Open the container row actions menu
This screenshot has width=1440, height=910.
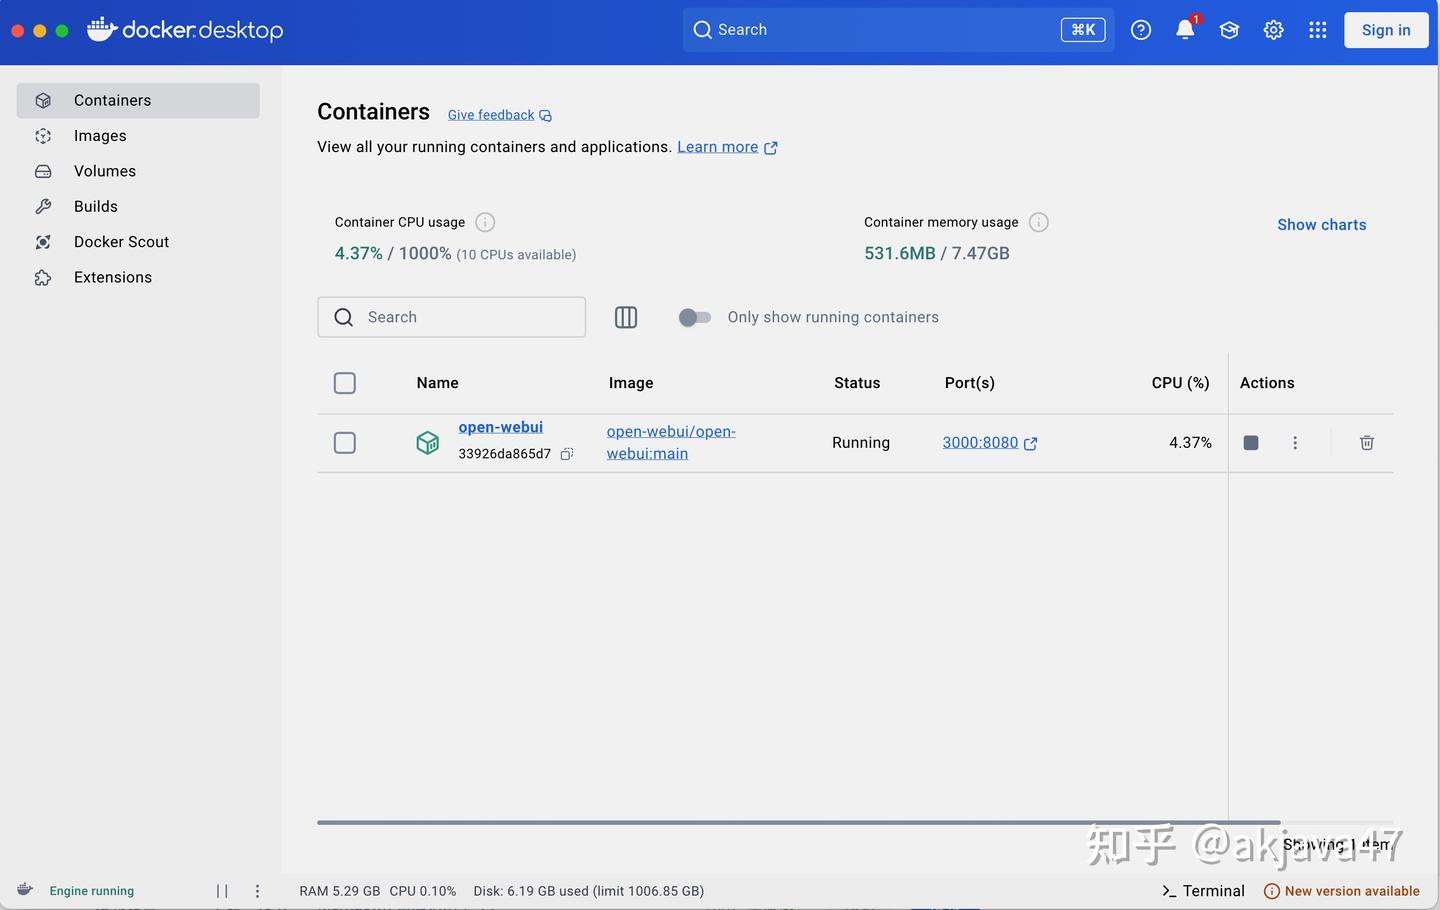[1294, 442]
